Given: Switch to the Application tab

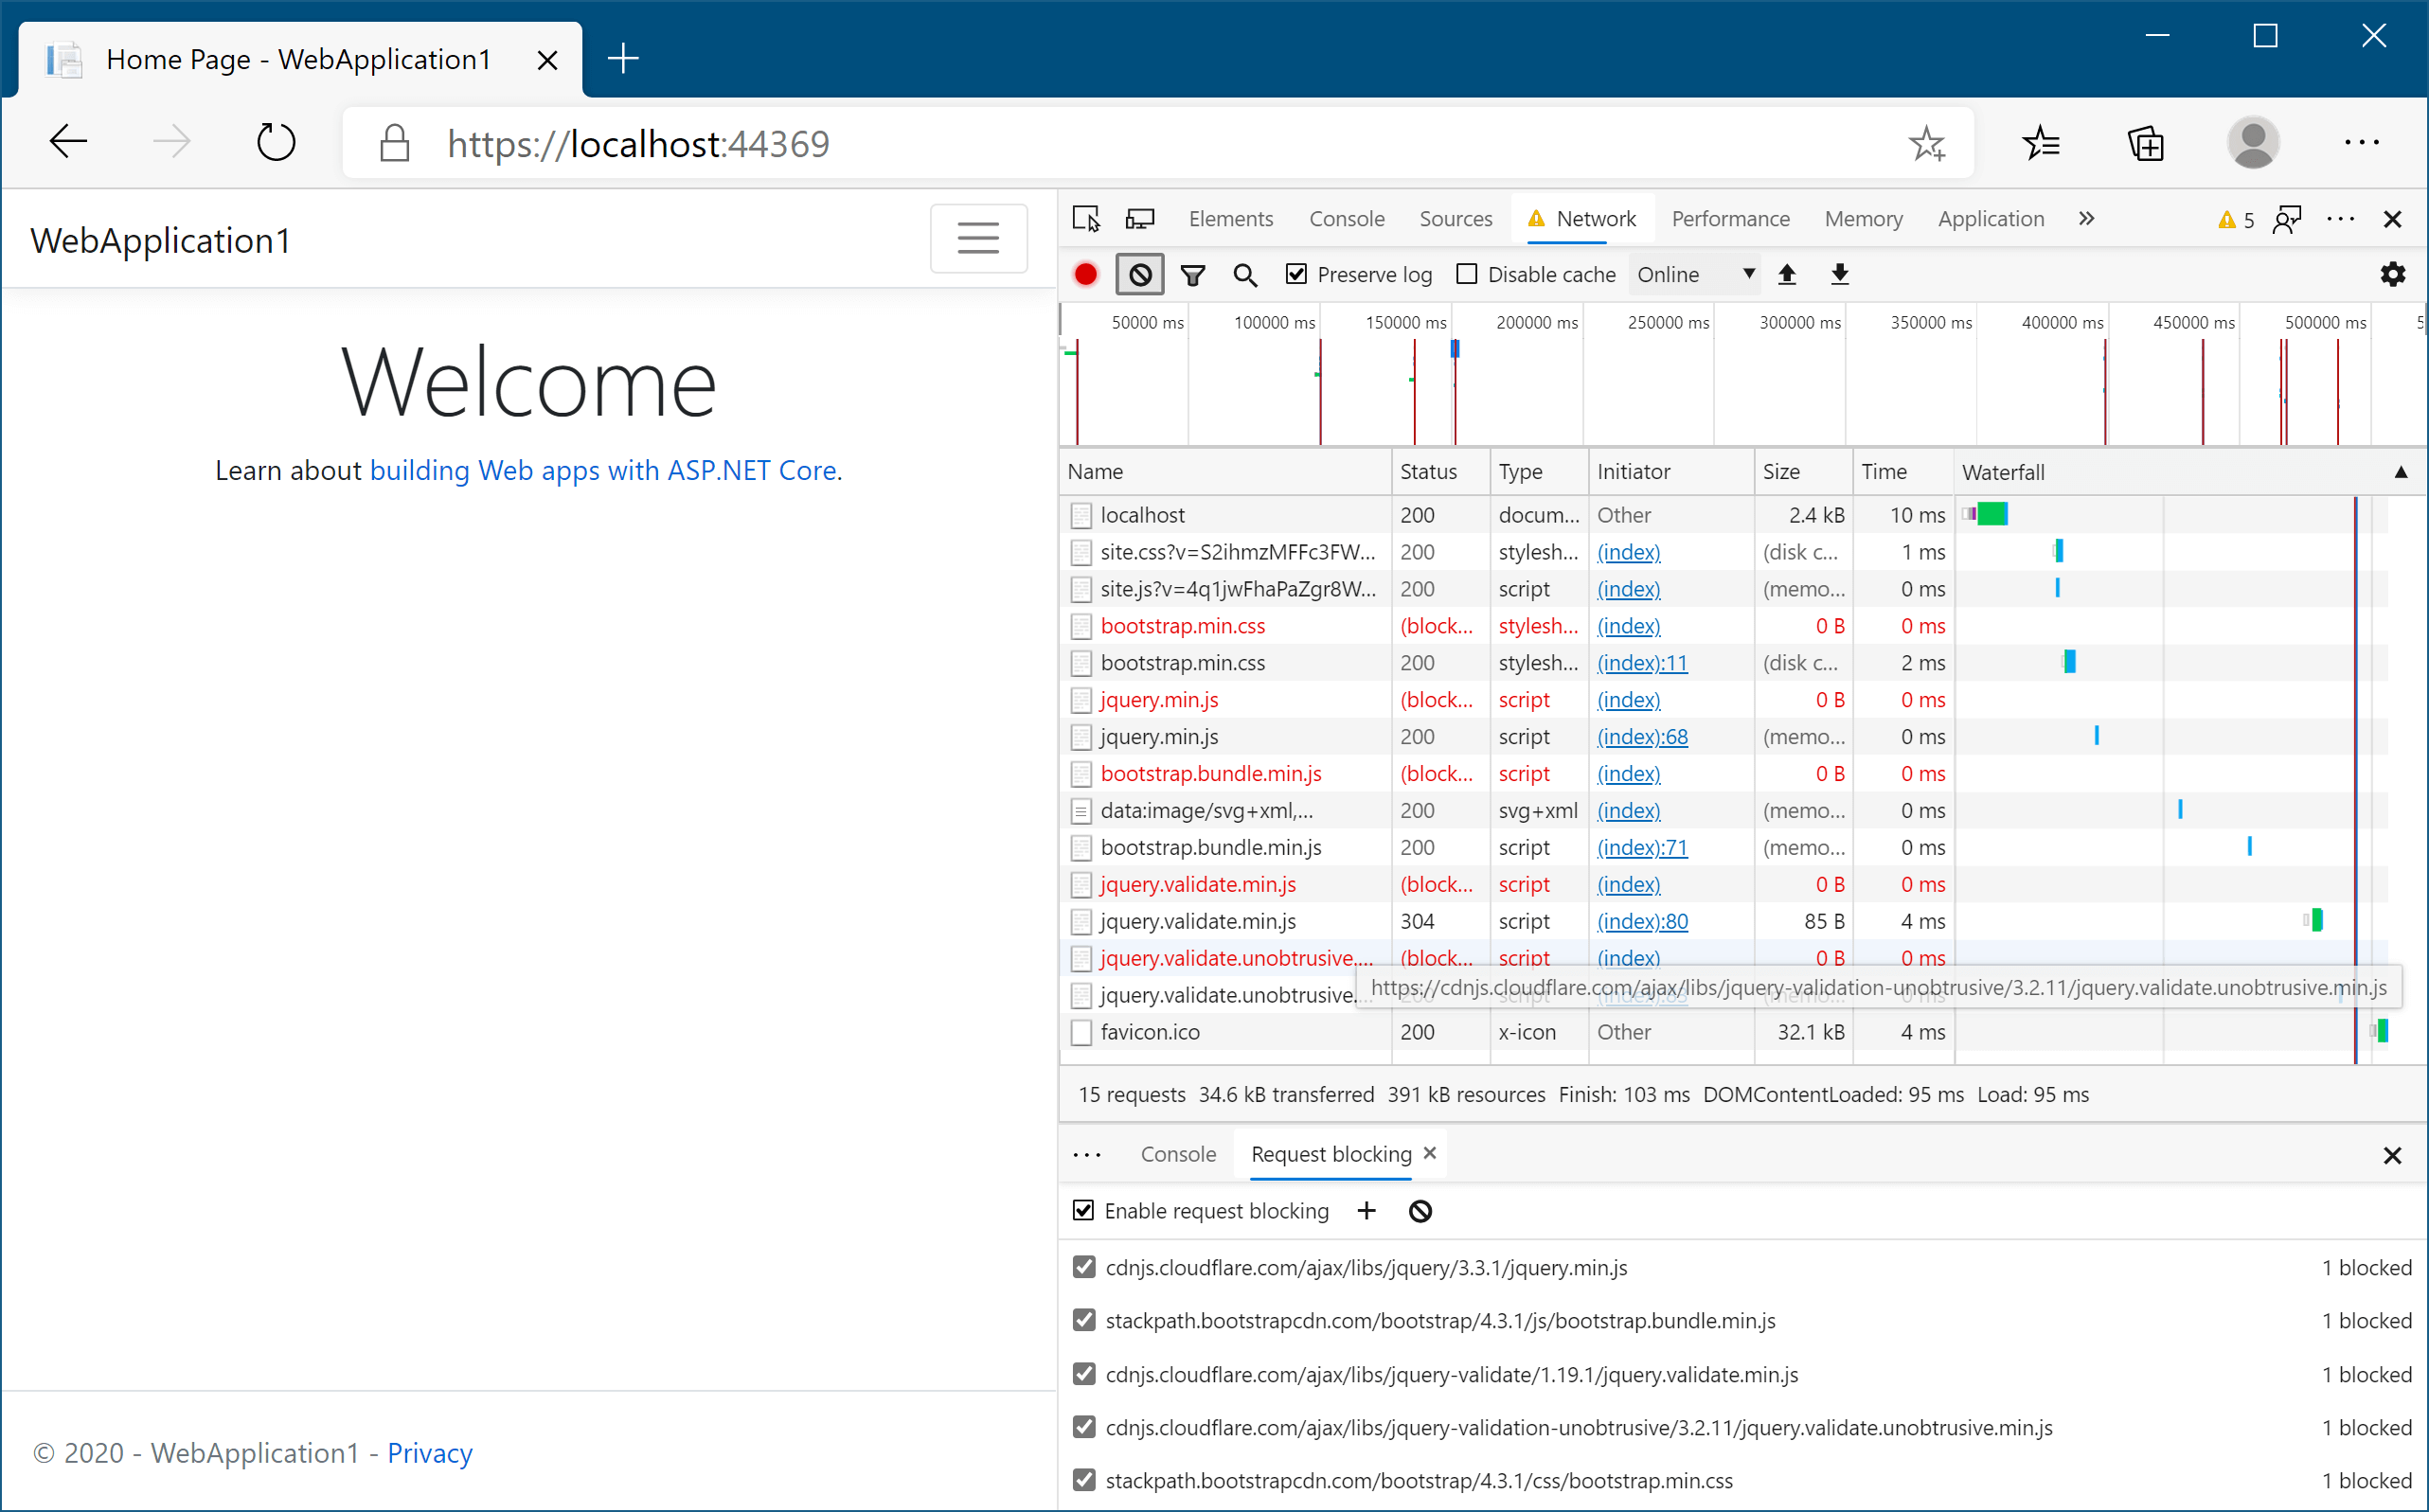Looking at the screenshot, I should pos(1991,219).
